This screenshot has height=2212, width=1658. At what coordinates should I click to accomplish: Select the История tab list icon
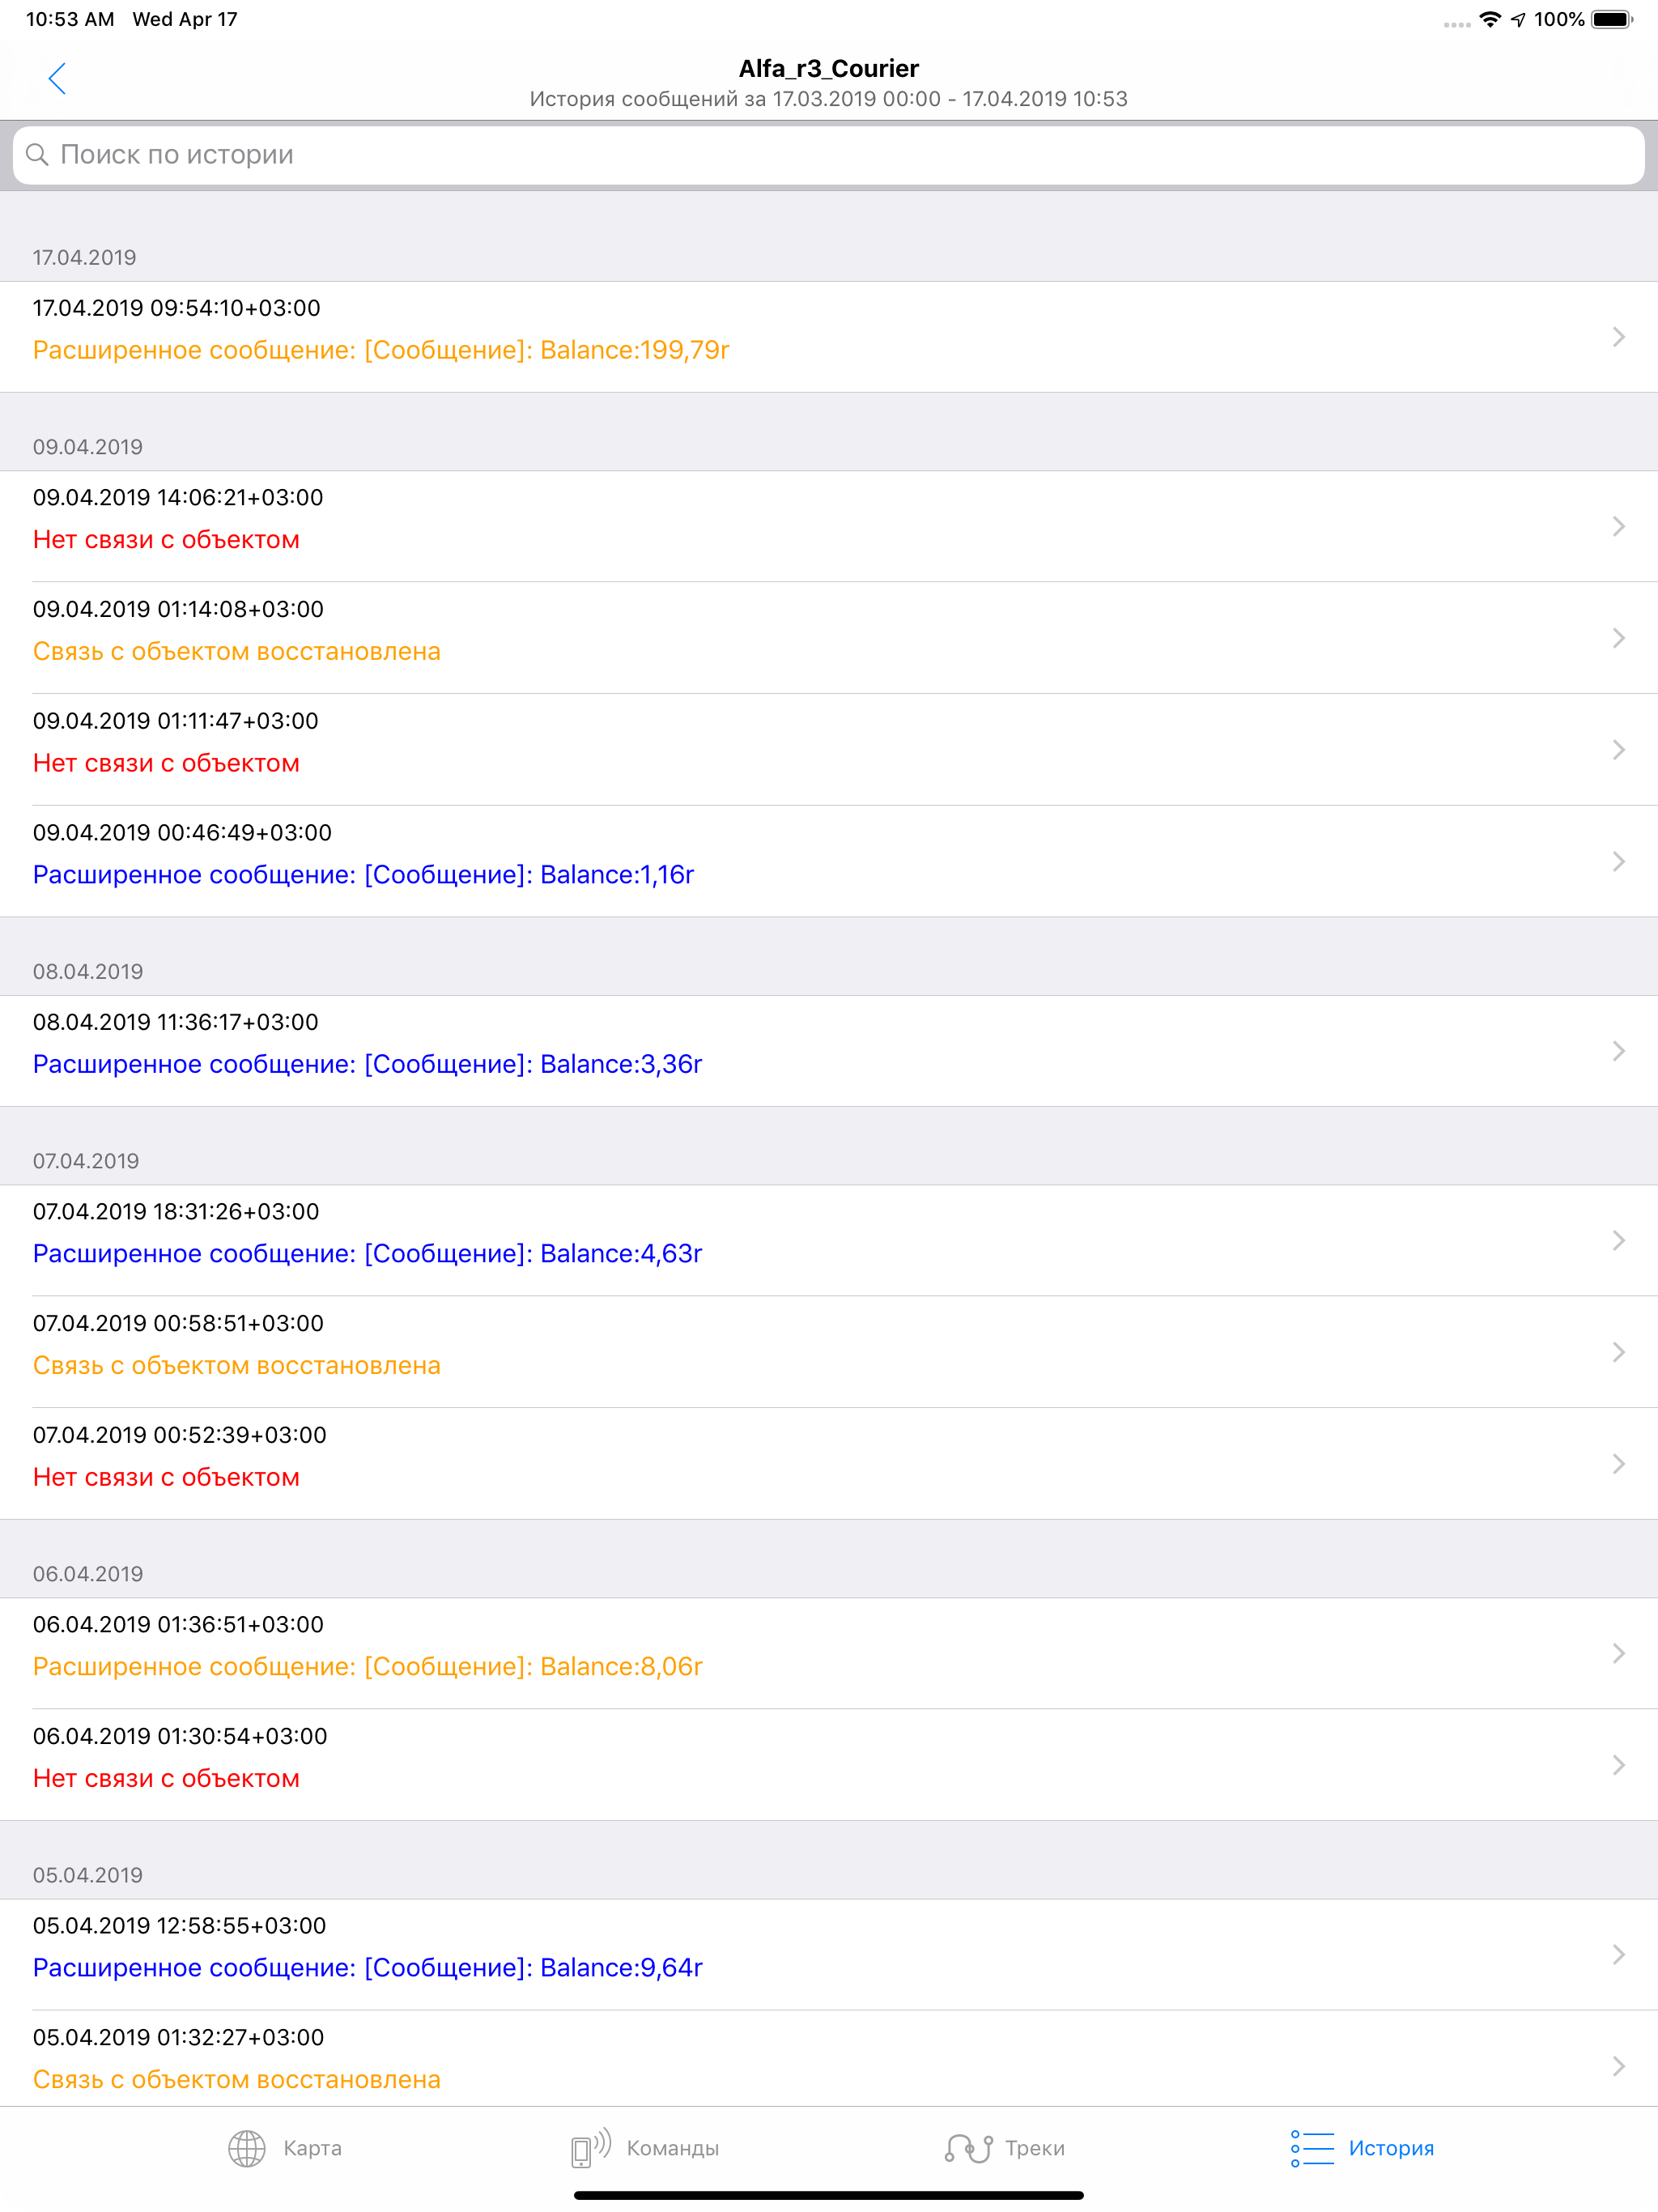[1312, 2148]
